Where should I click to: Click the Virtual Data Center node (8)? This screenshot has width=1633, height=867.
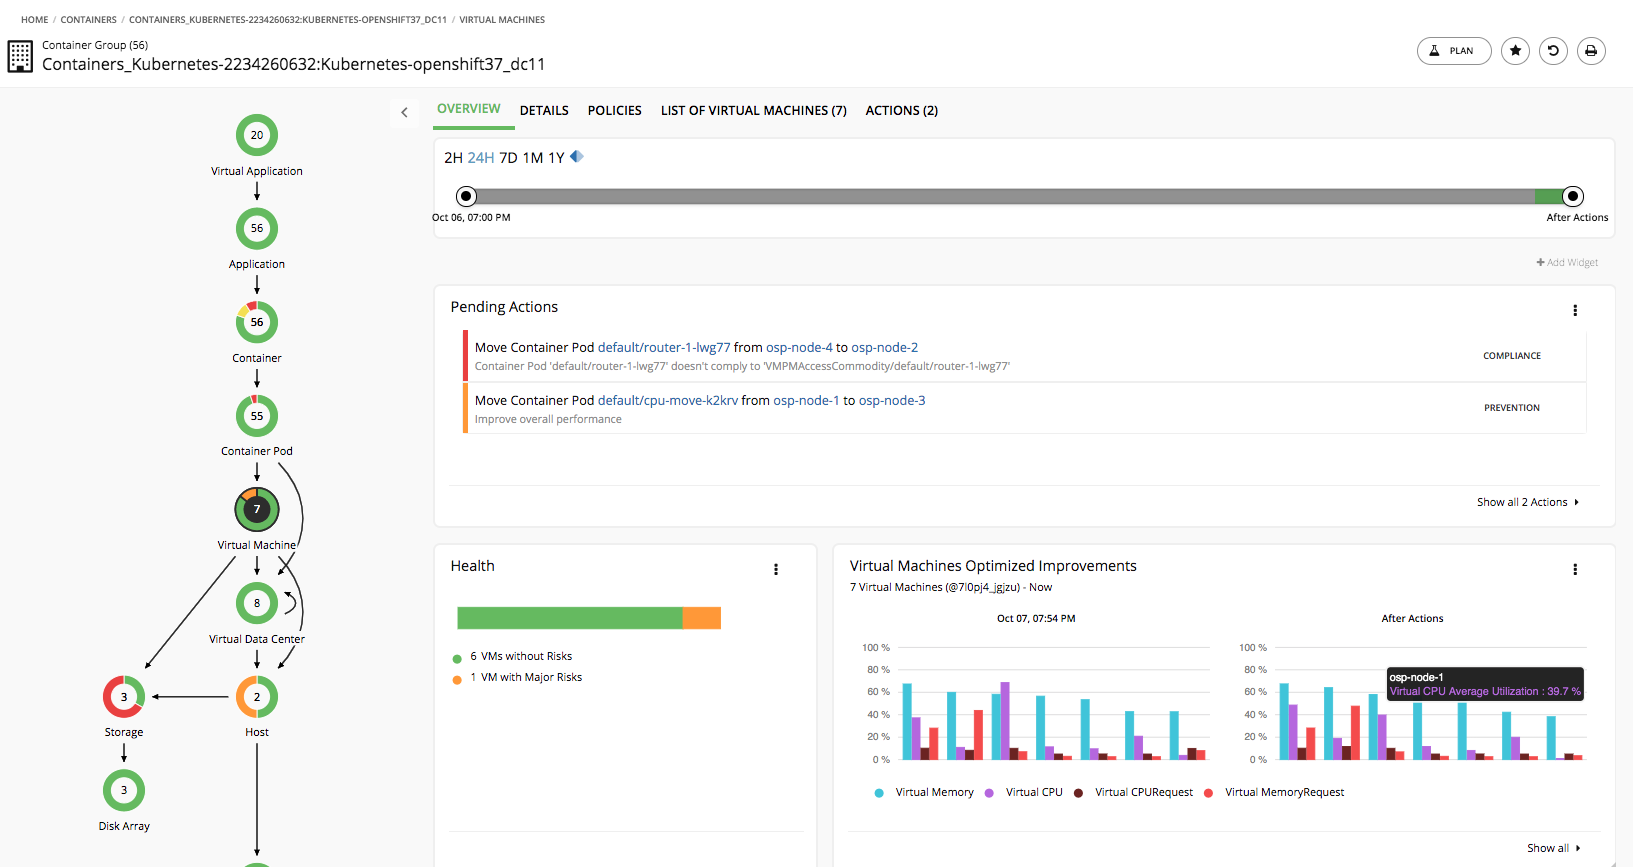(257, 603)
